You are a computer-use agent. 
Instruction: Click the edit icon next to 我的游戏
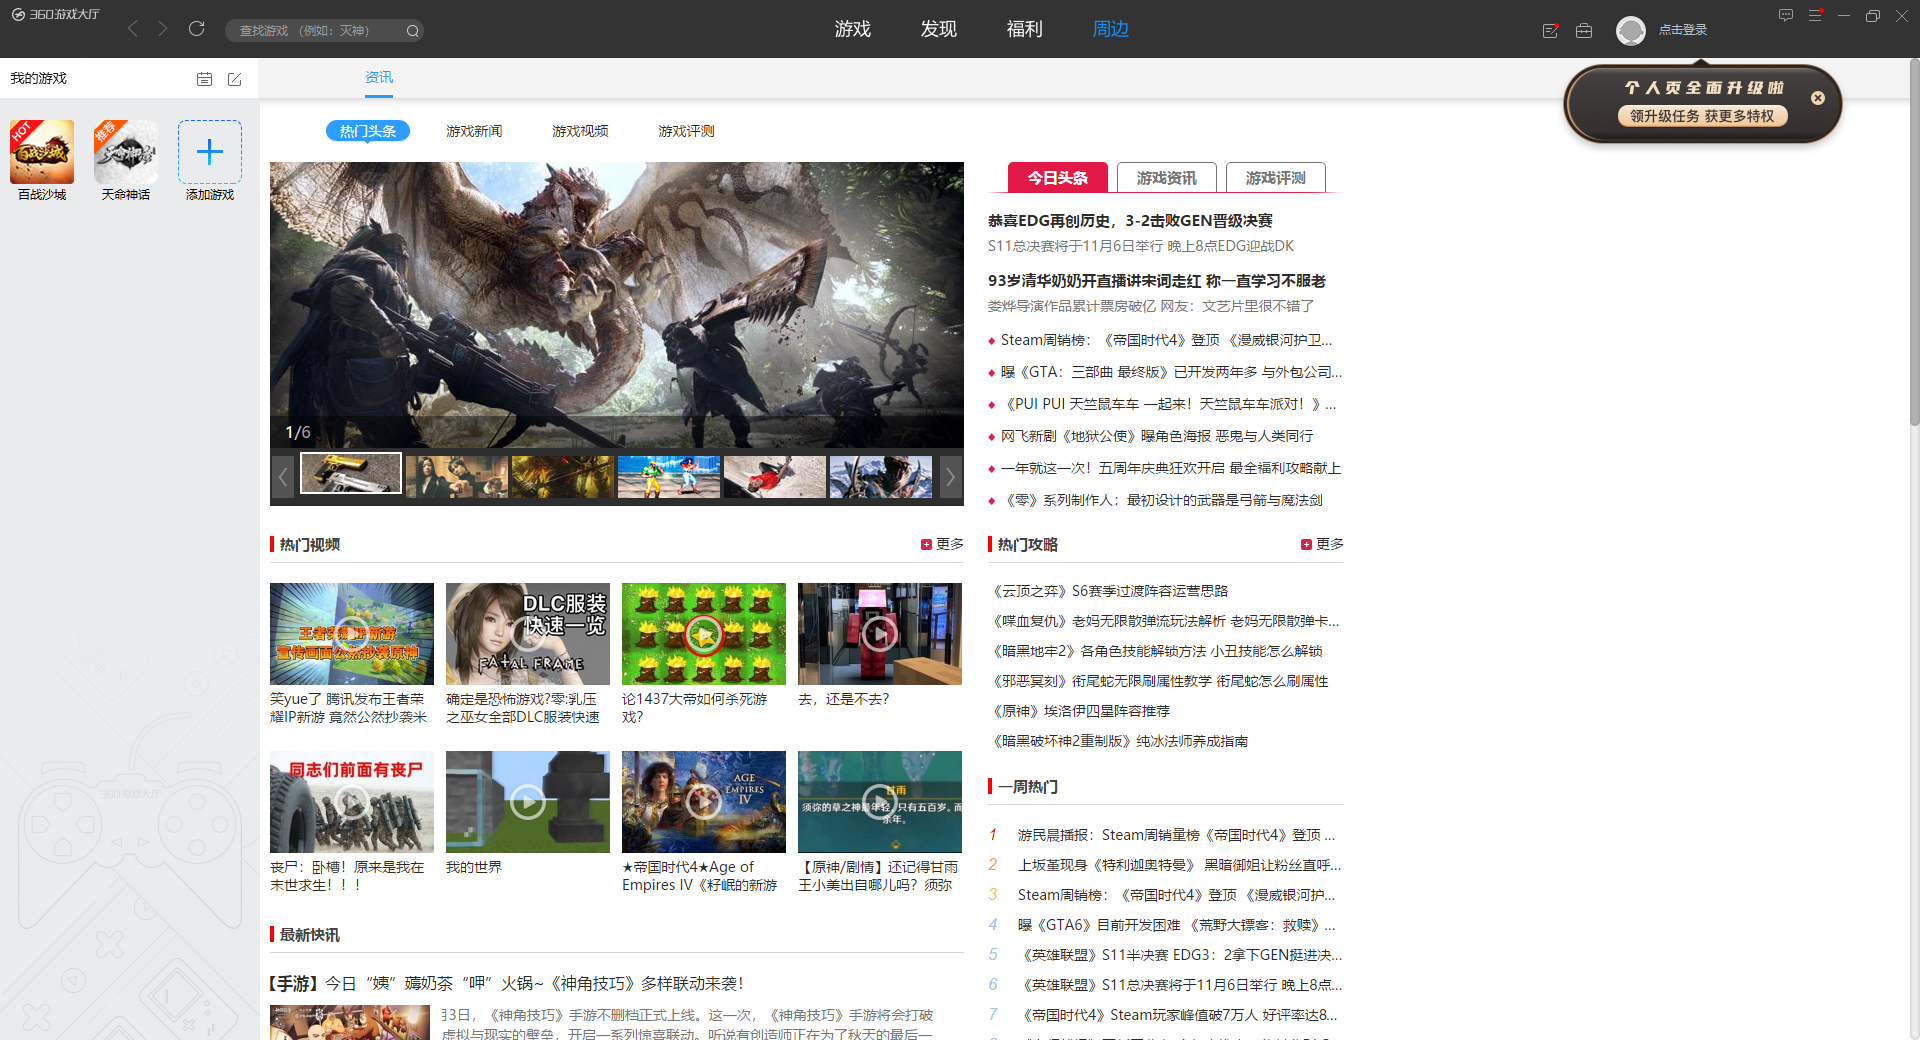(235, 78)
